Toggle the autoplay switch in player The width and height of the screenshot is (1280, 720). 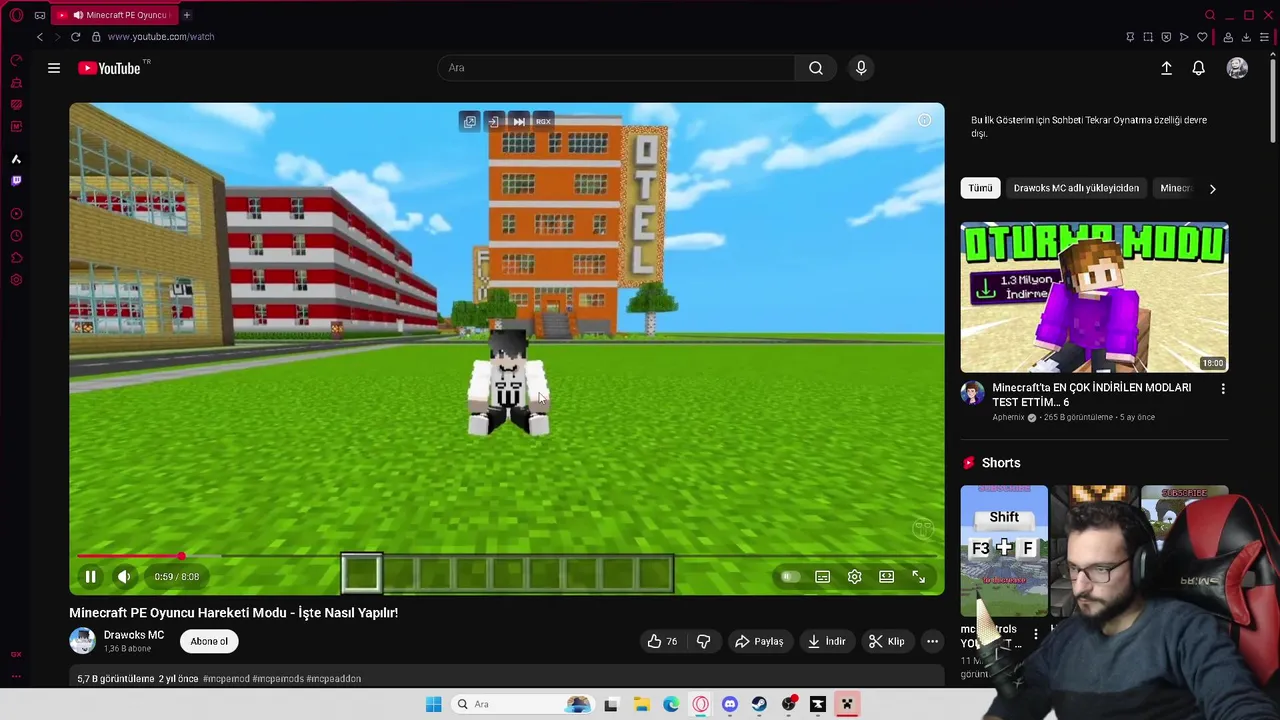pyautogui.click(x=790, y=577)
